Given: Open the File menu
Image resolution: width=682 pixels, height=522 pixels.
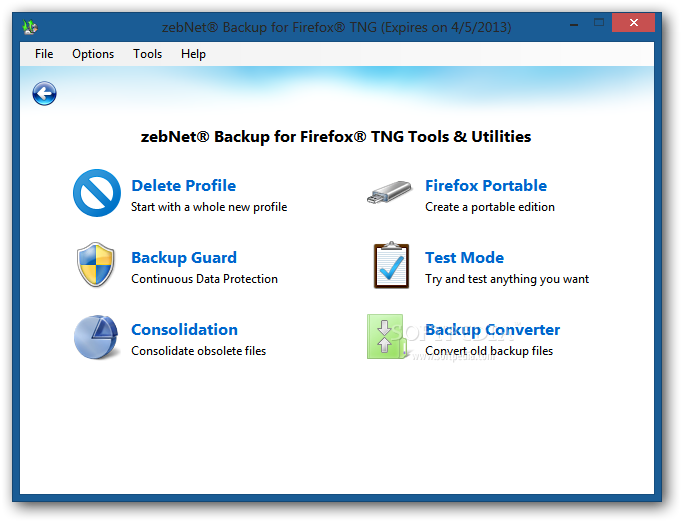Looking at the screenshot, I should tap(44, 54).
